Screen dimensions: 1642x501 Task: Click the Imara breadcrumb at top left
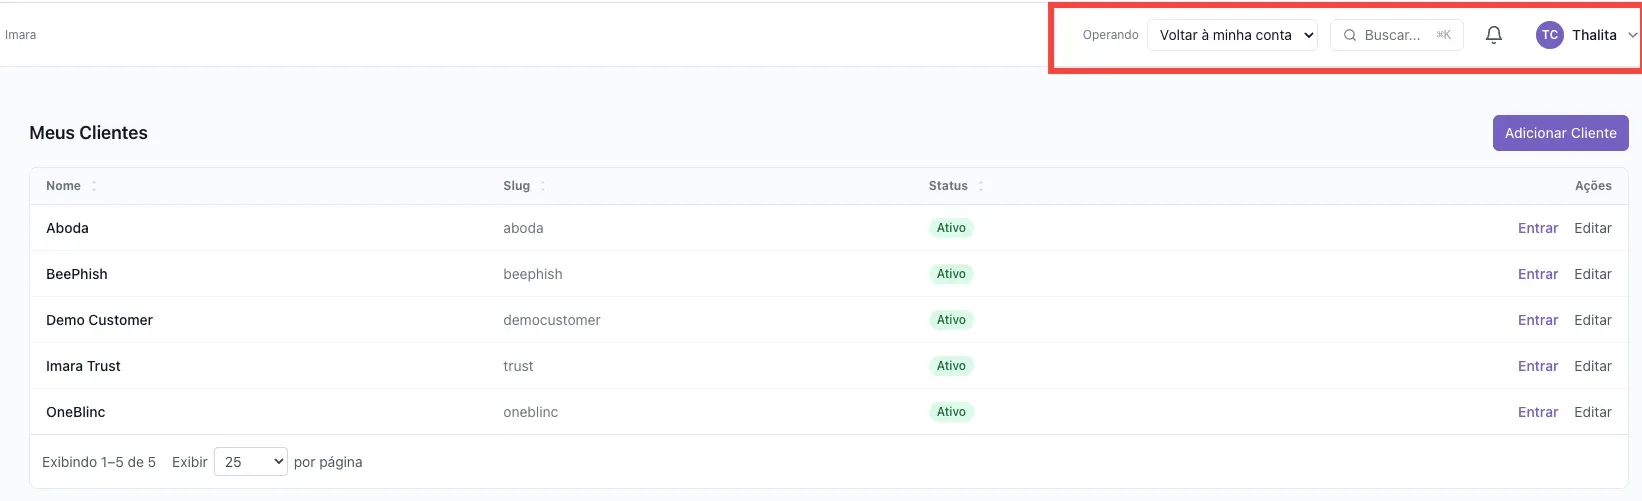(20, 35)
